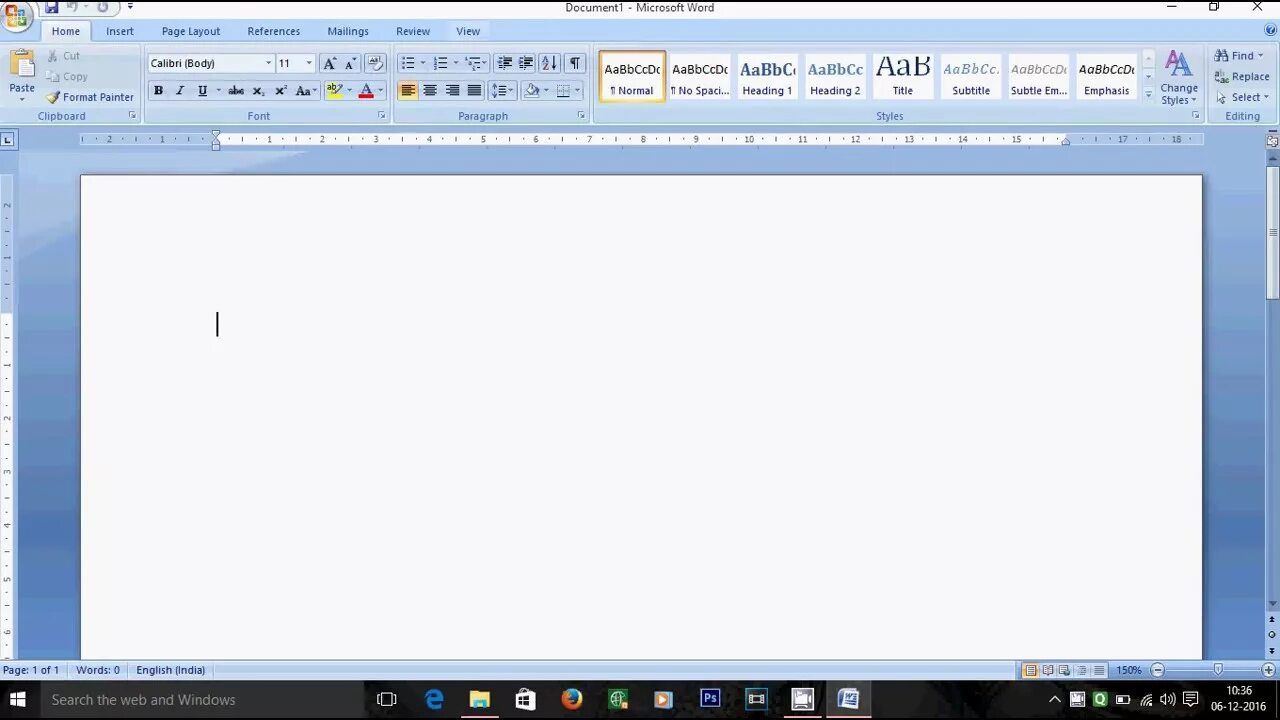Viewport: 1280px width, 720px height.
Task: Apply bottom border icon
Action: tap(563, 91)
